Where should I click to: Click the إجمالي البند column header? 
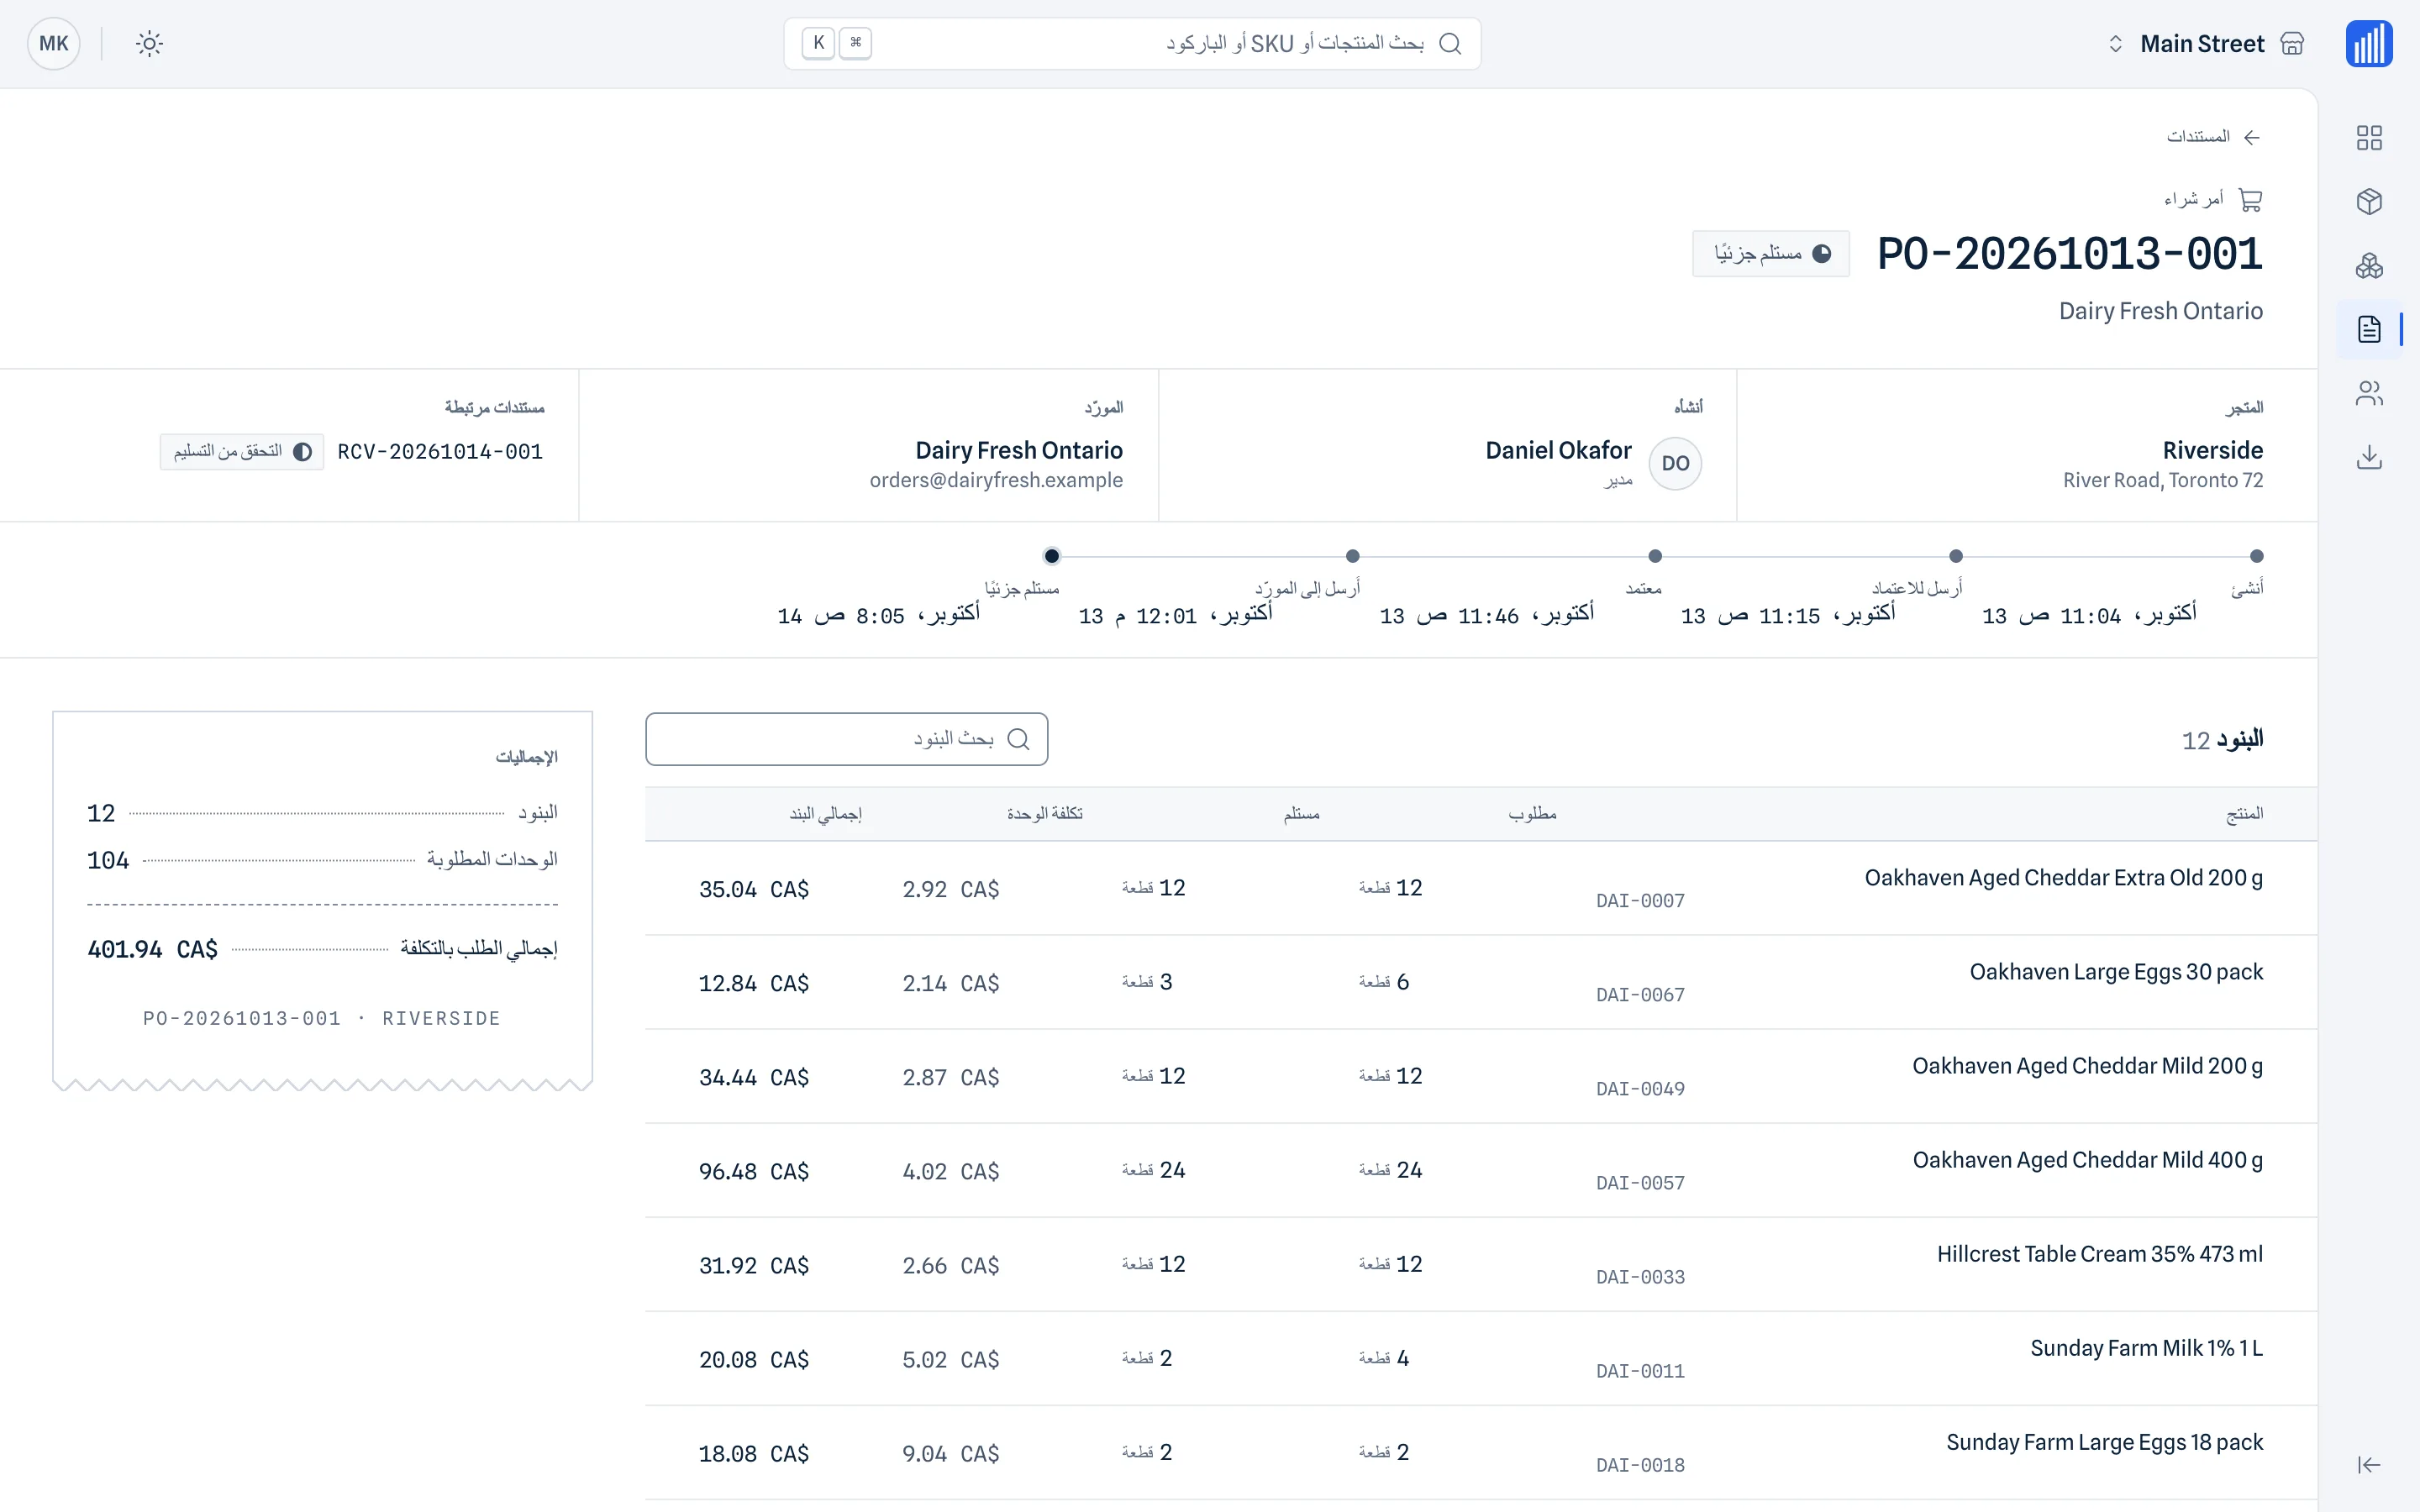[826, 814]
